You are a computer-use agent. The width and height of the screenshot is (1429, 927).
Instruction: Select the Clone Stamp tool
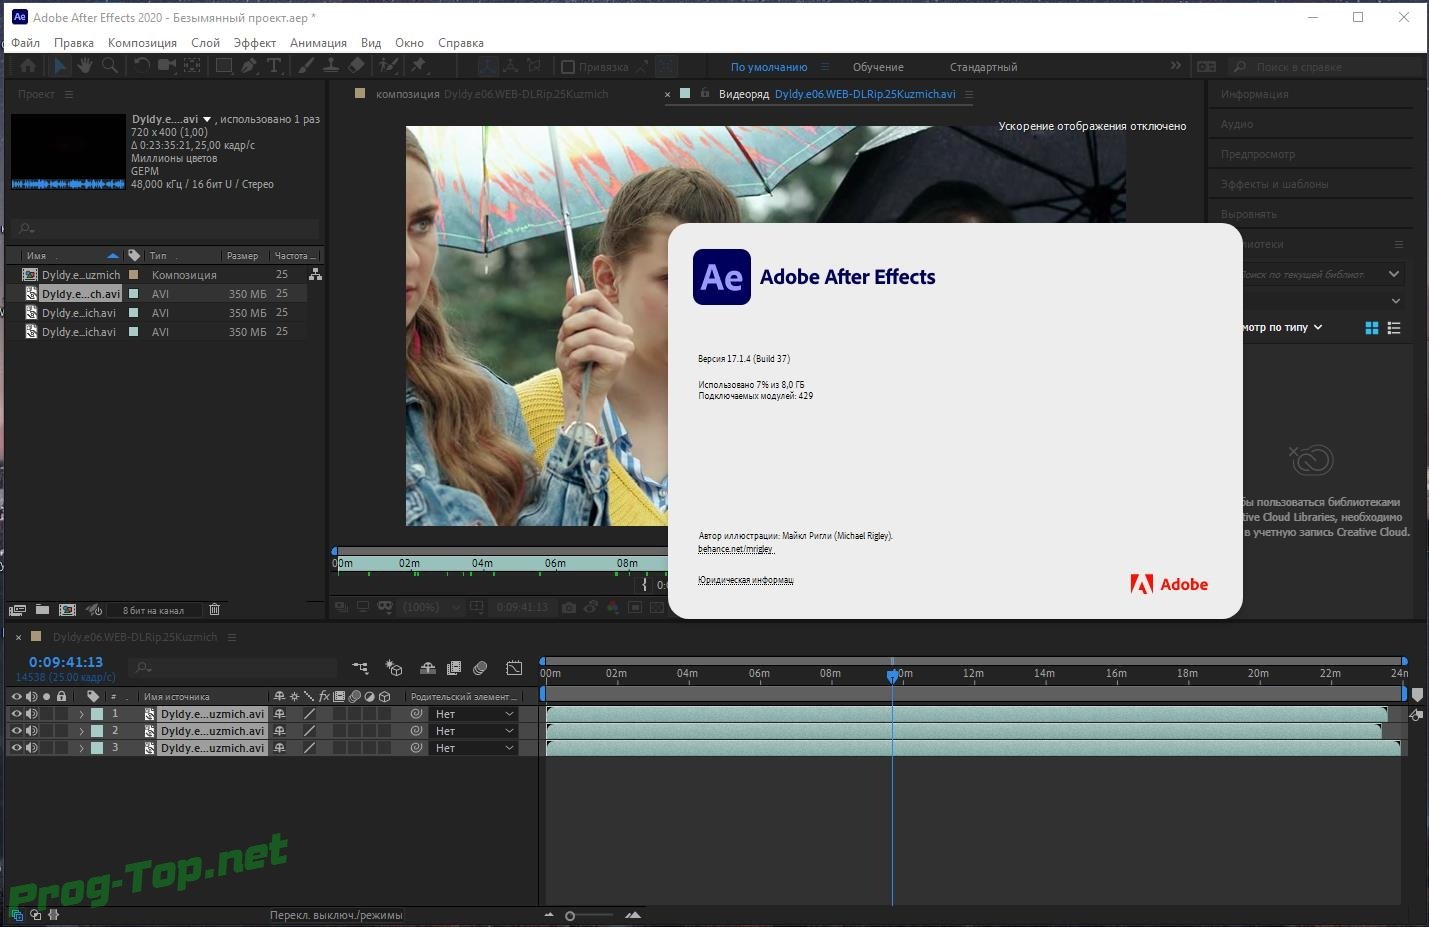(x=330, y=66)
